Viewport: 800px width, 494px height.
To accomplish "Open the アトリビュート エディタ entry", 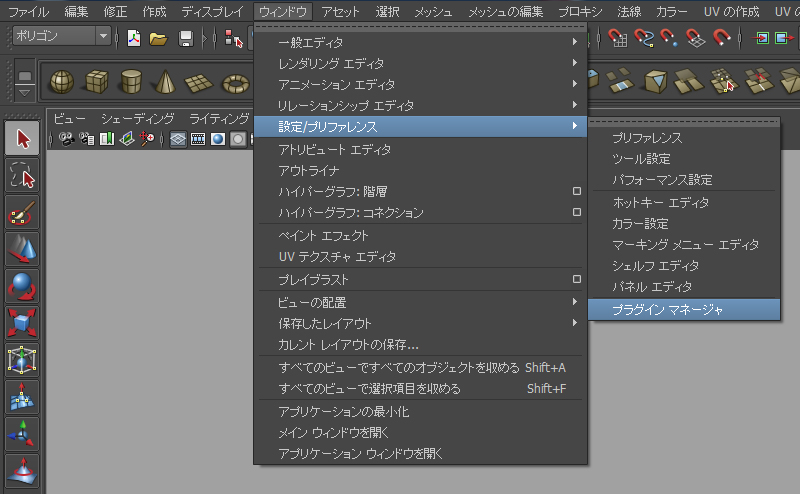I will pyautogui.click(x=421, y=149).
